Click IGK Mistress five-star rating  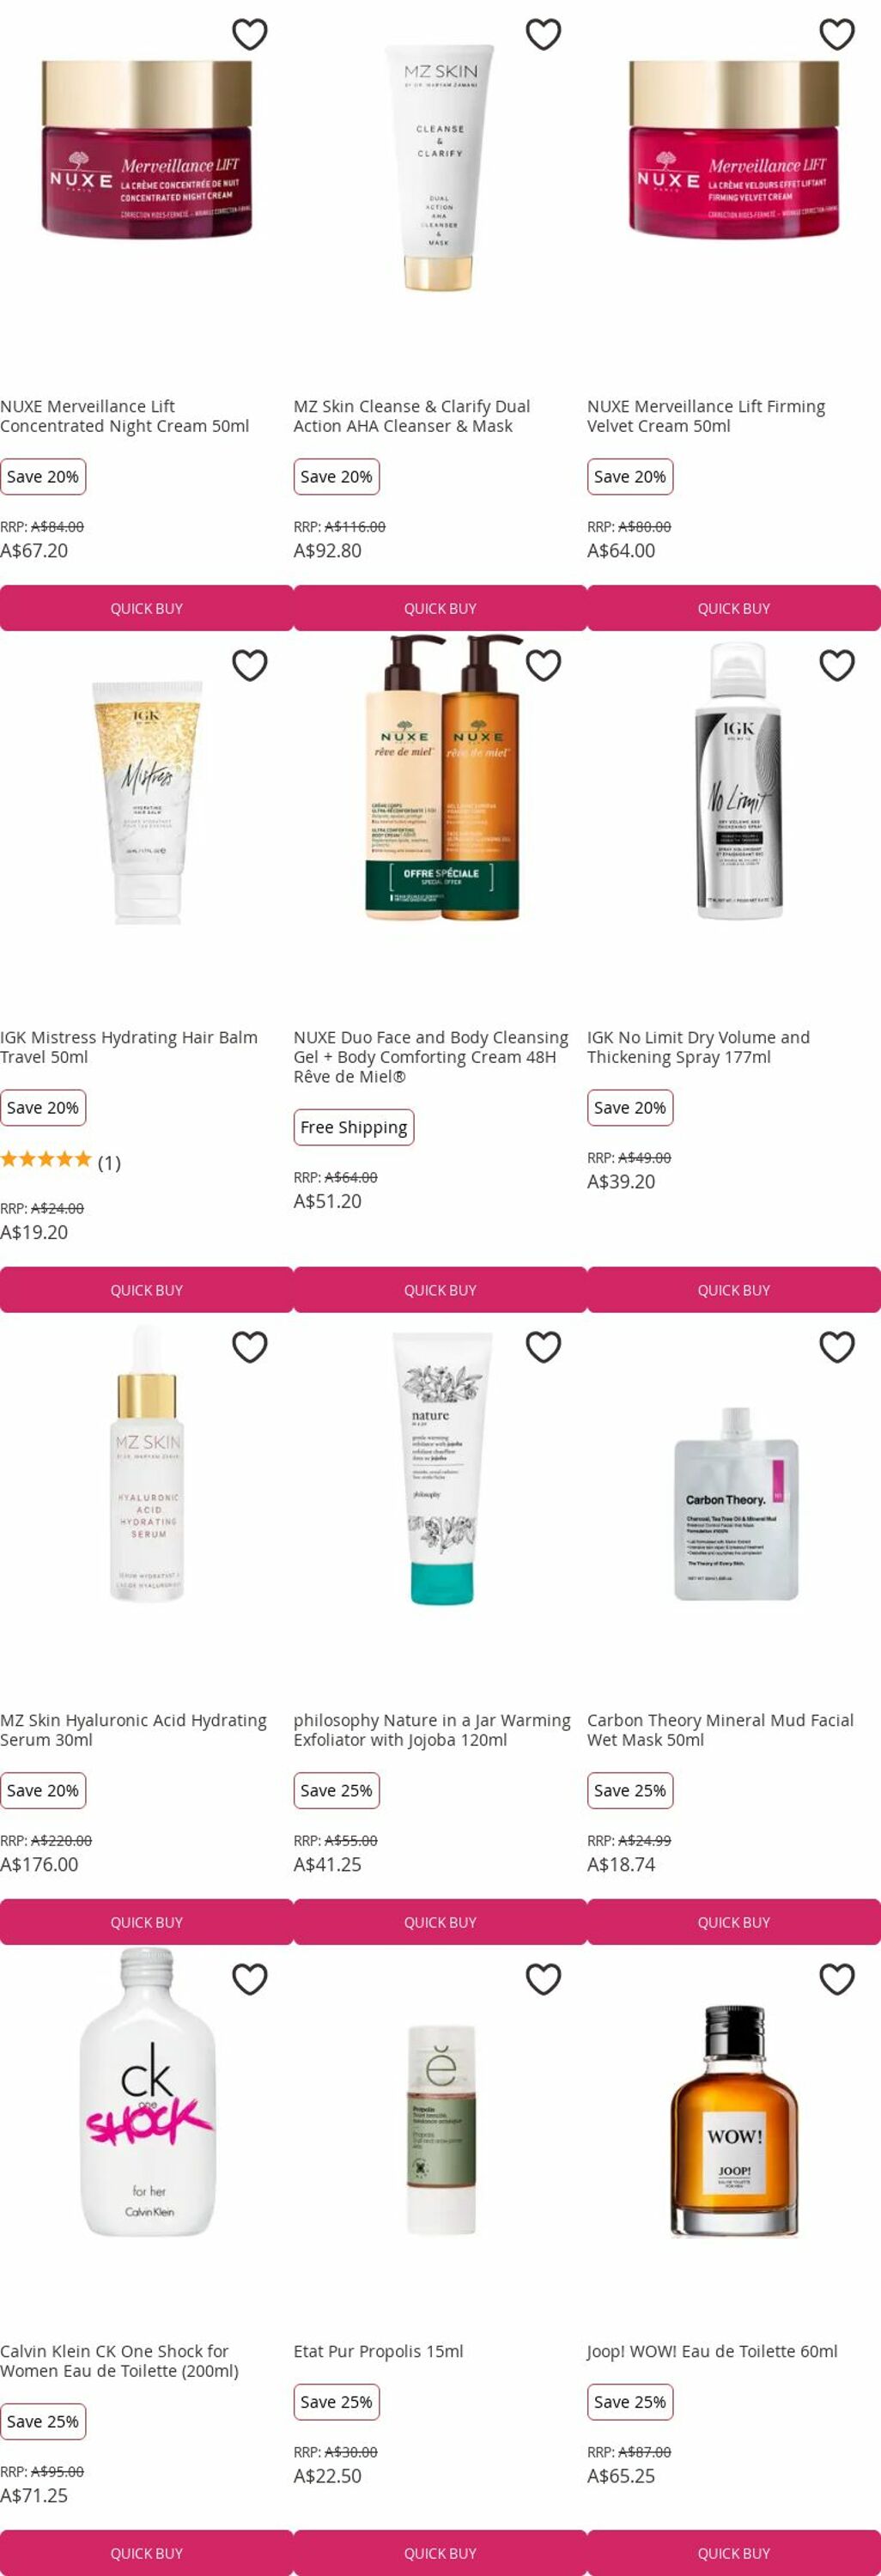tap(46, 1160)
